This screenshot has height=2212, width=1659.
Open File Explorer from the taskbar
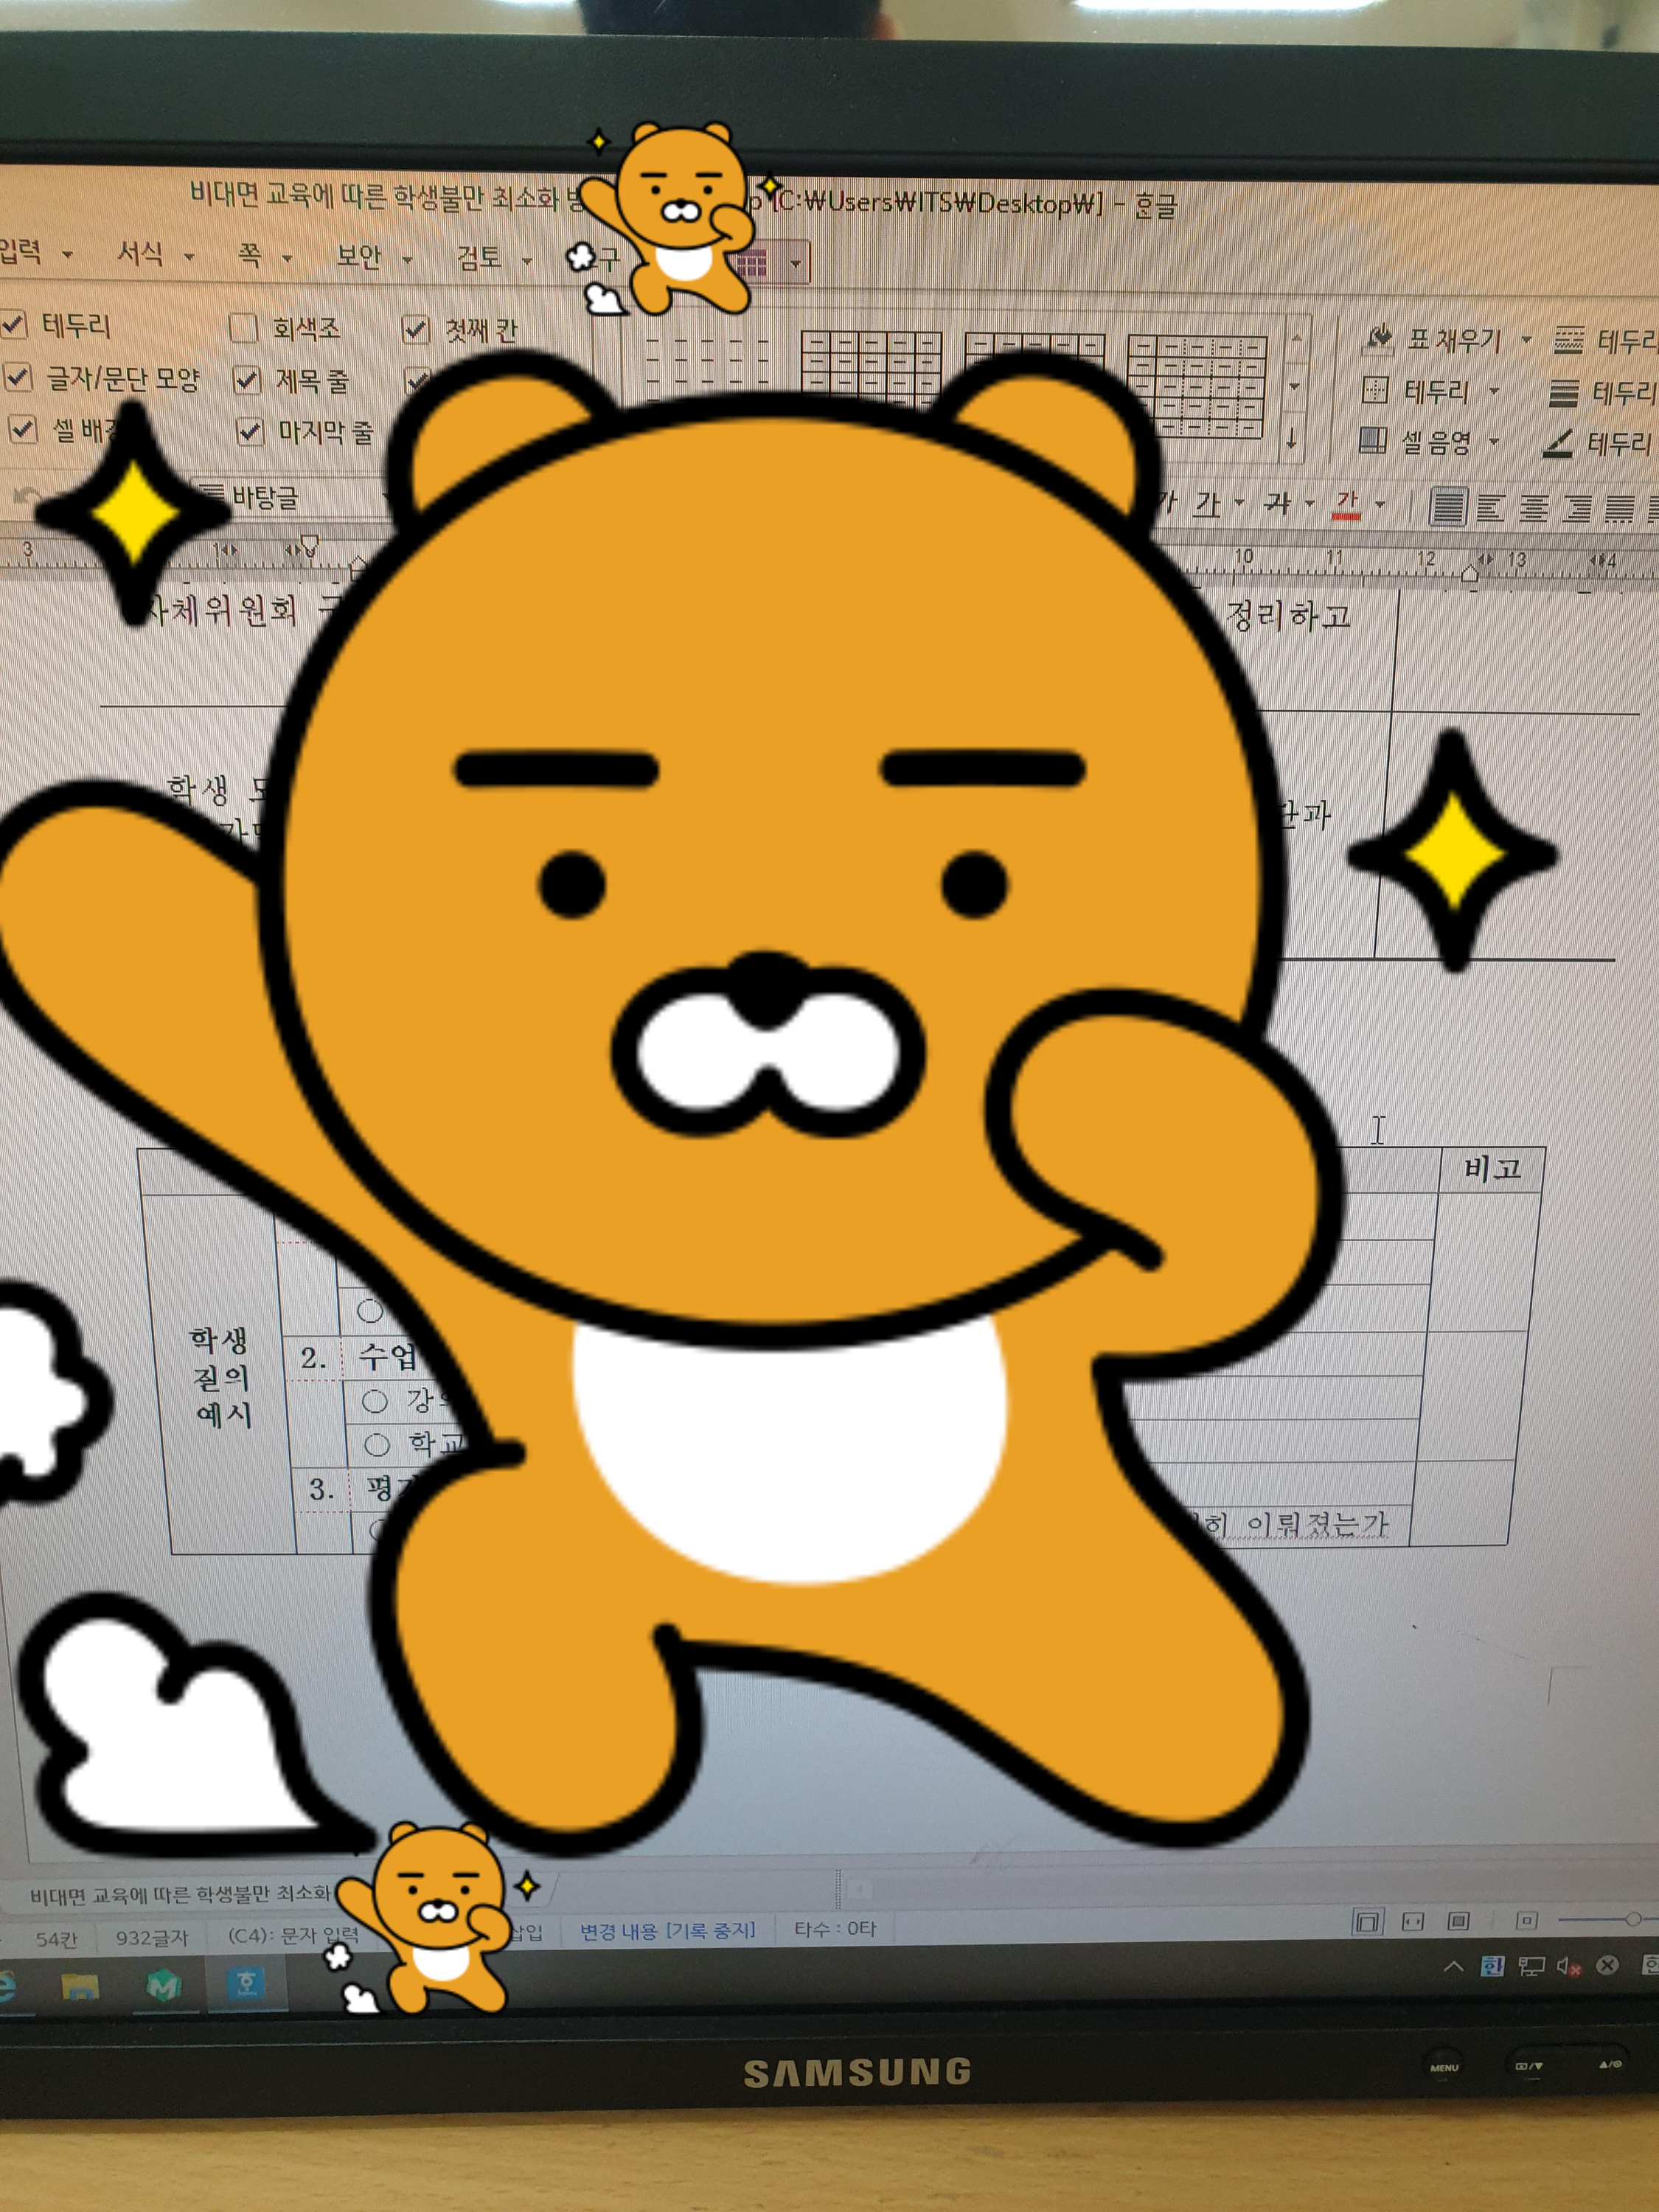(80, 1986)
